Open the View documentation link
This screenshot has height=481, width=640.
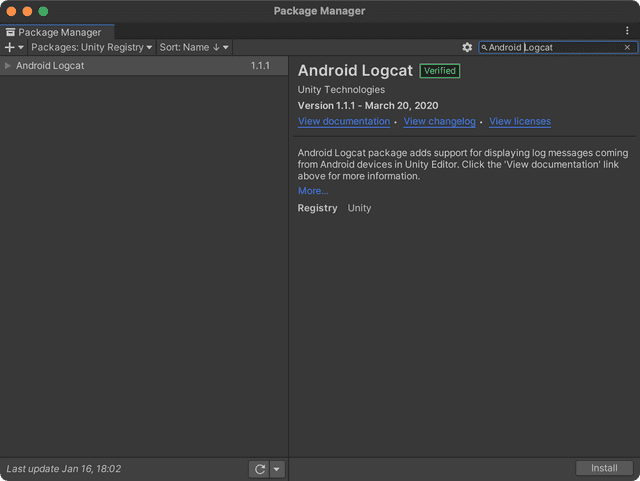tap(344, 122)
